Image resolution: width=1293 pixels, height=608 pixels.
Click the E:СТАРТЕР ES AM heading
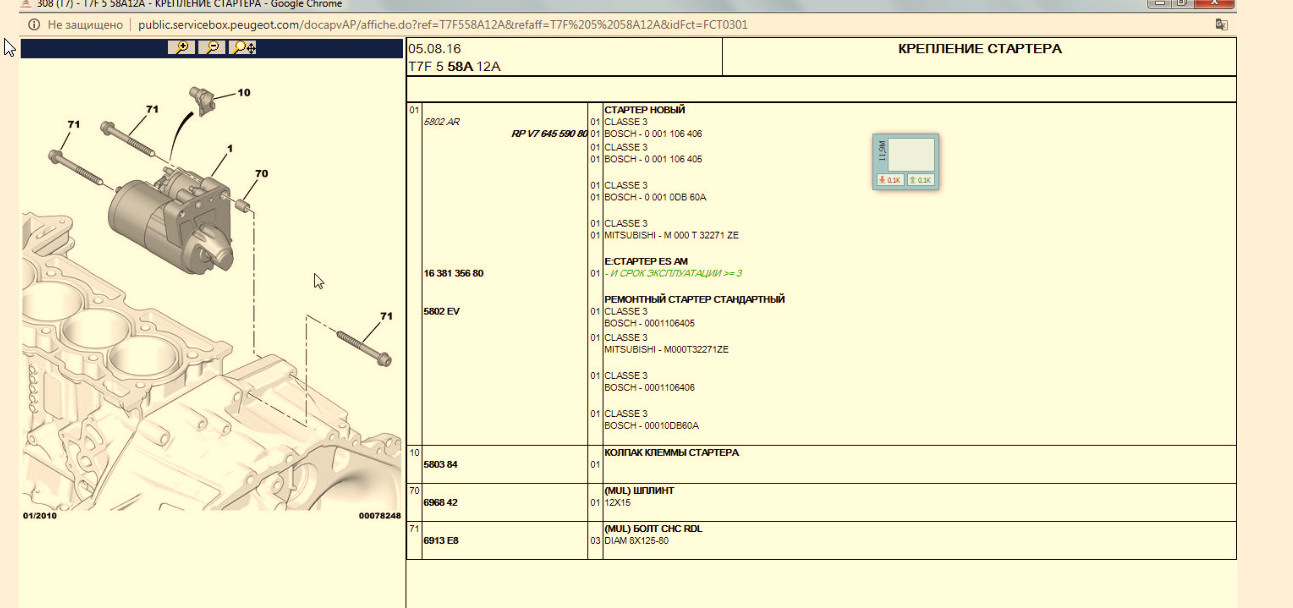point(646,261)
